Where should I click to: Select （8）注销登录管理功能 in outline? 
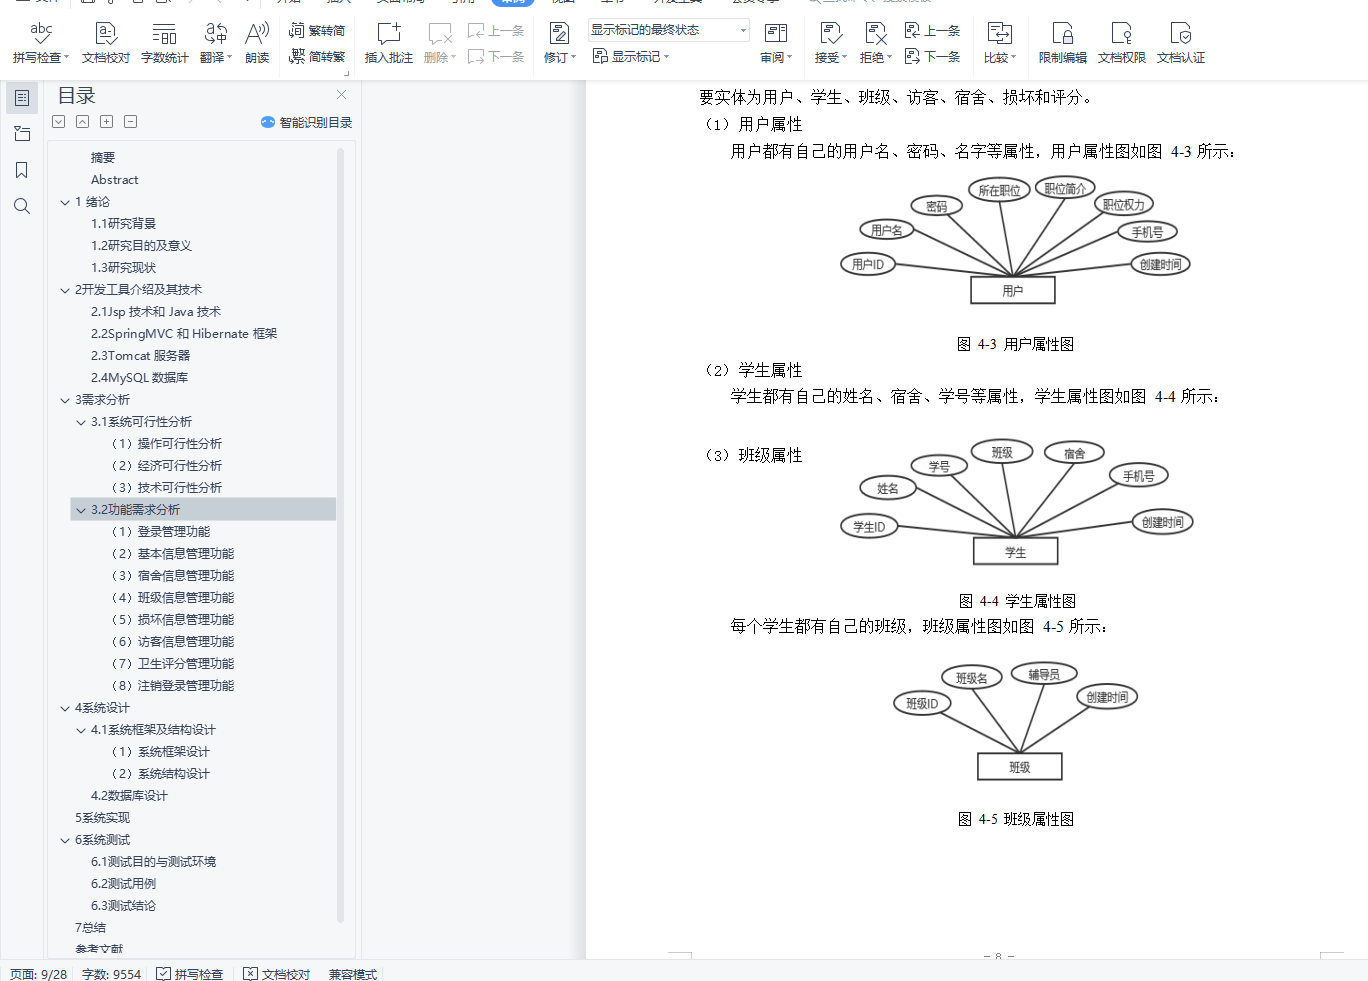coord(172,686)
